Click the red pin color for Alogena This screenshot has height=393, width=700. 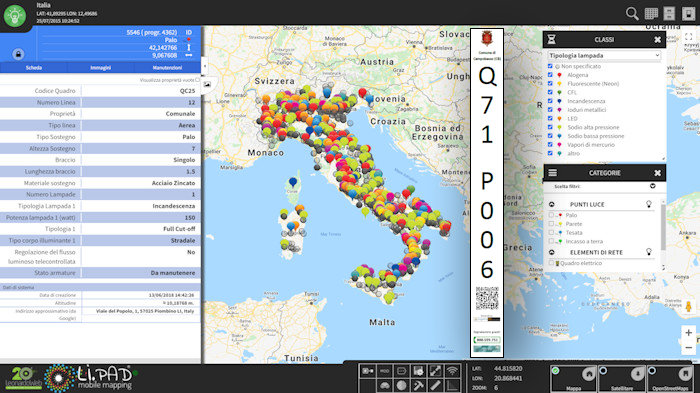pos(559,75)
